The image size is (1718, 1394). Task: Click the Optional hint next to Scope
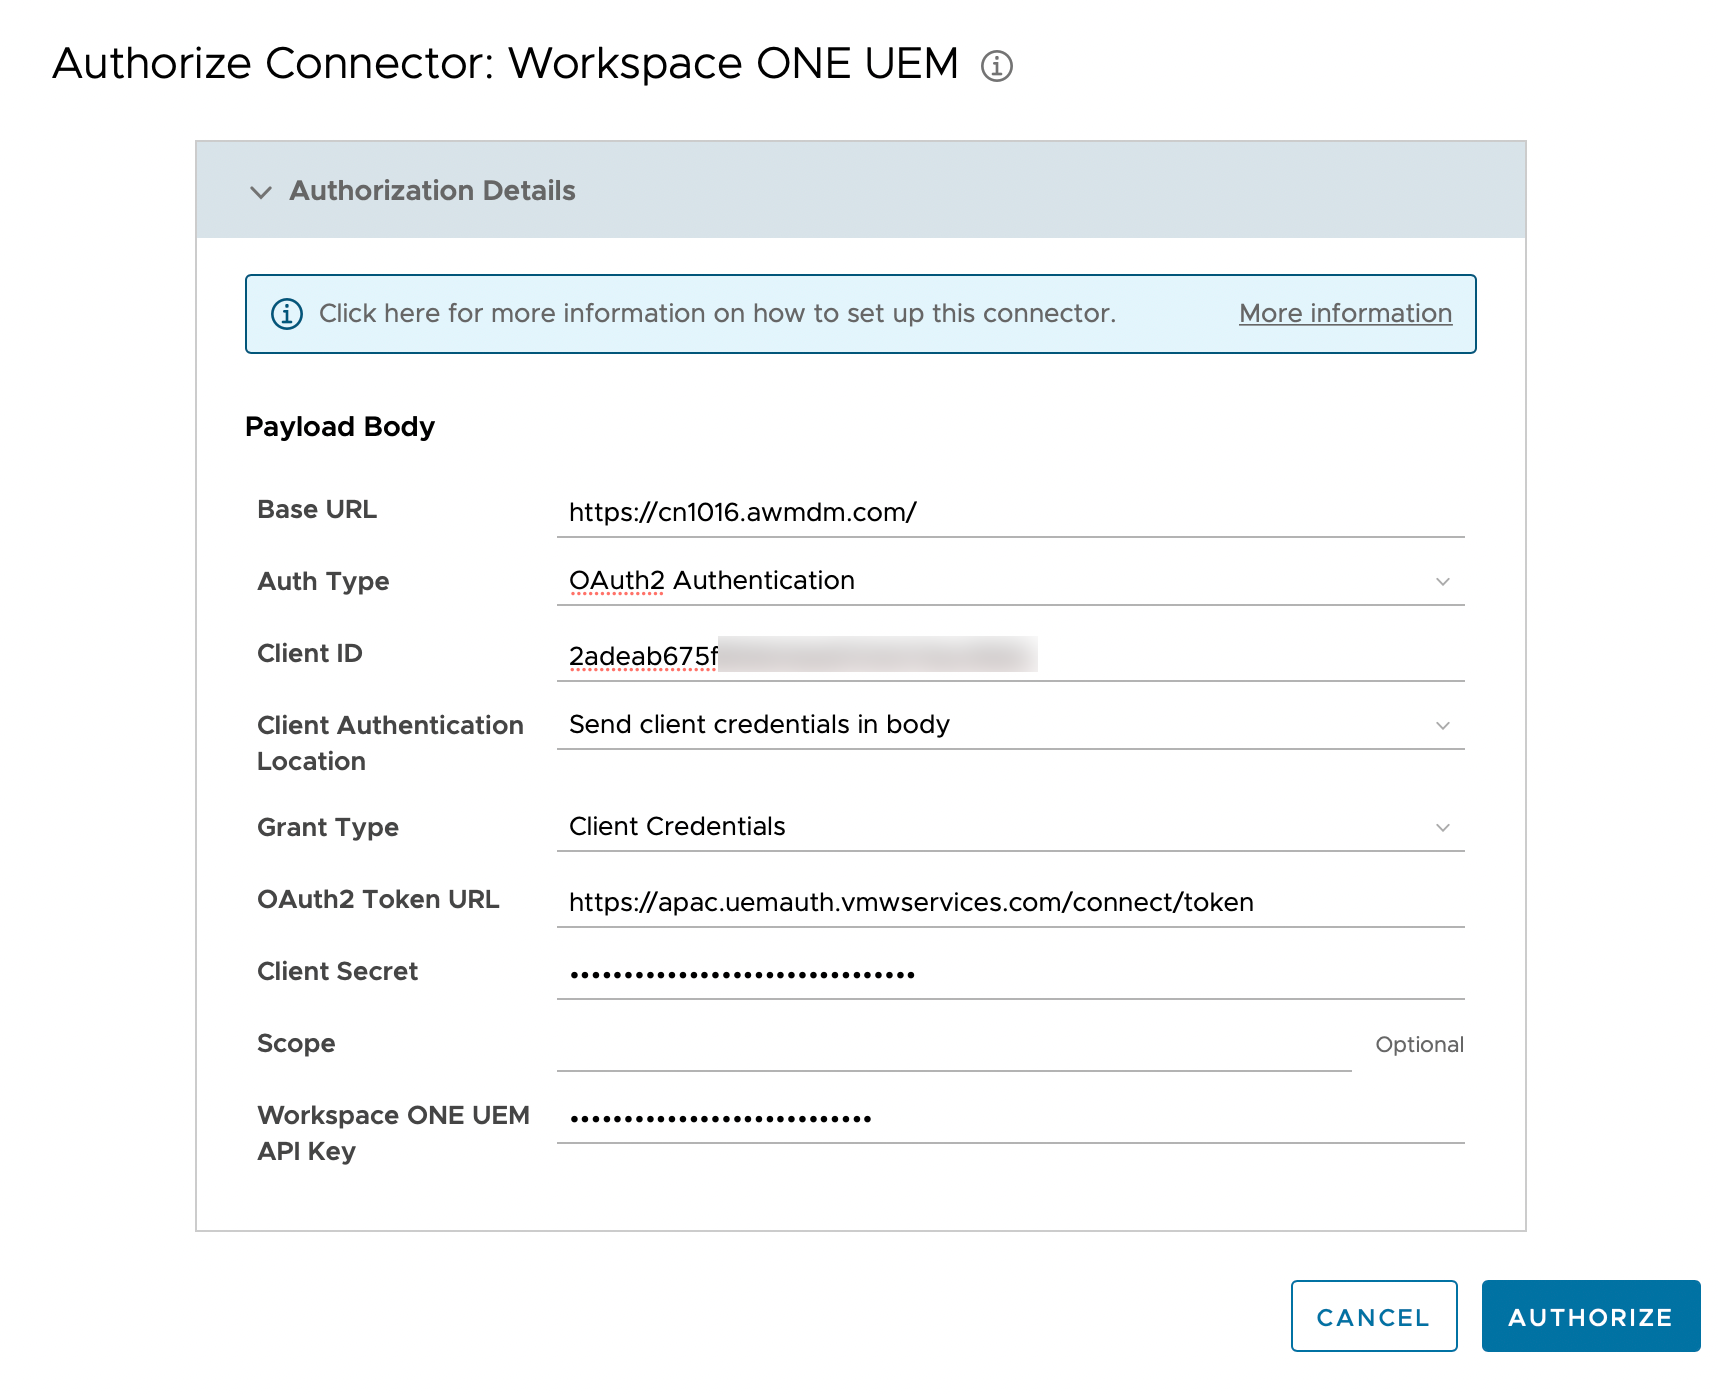click(1419, 1045)
